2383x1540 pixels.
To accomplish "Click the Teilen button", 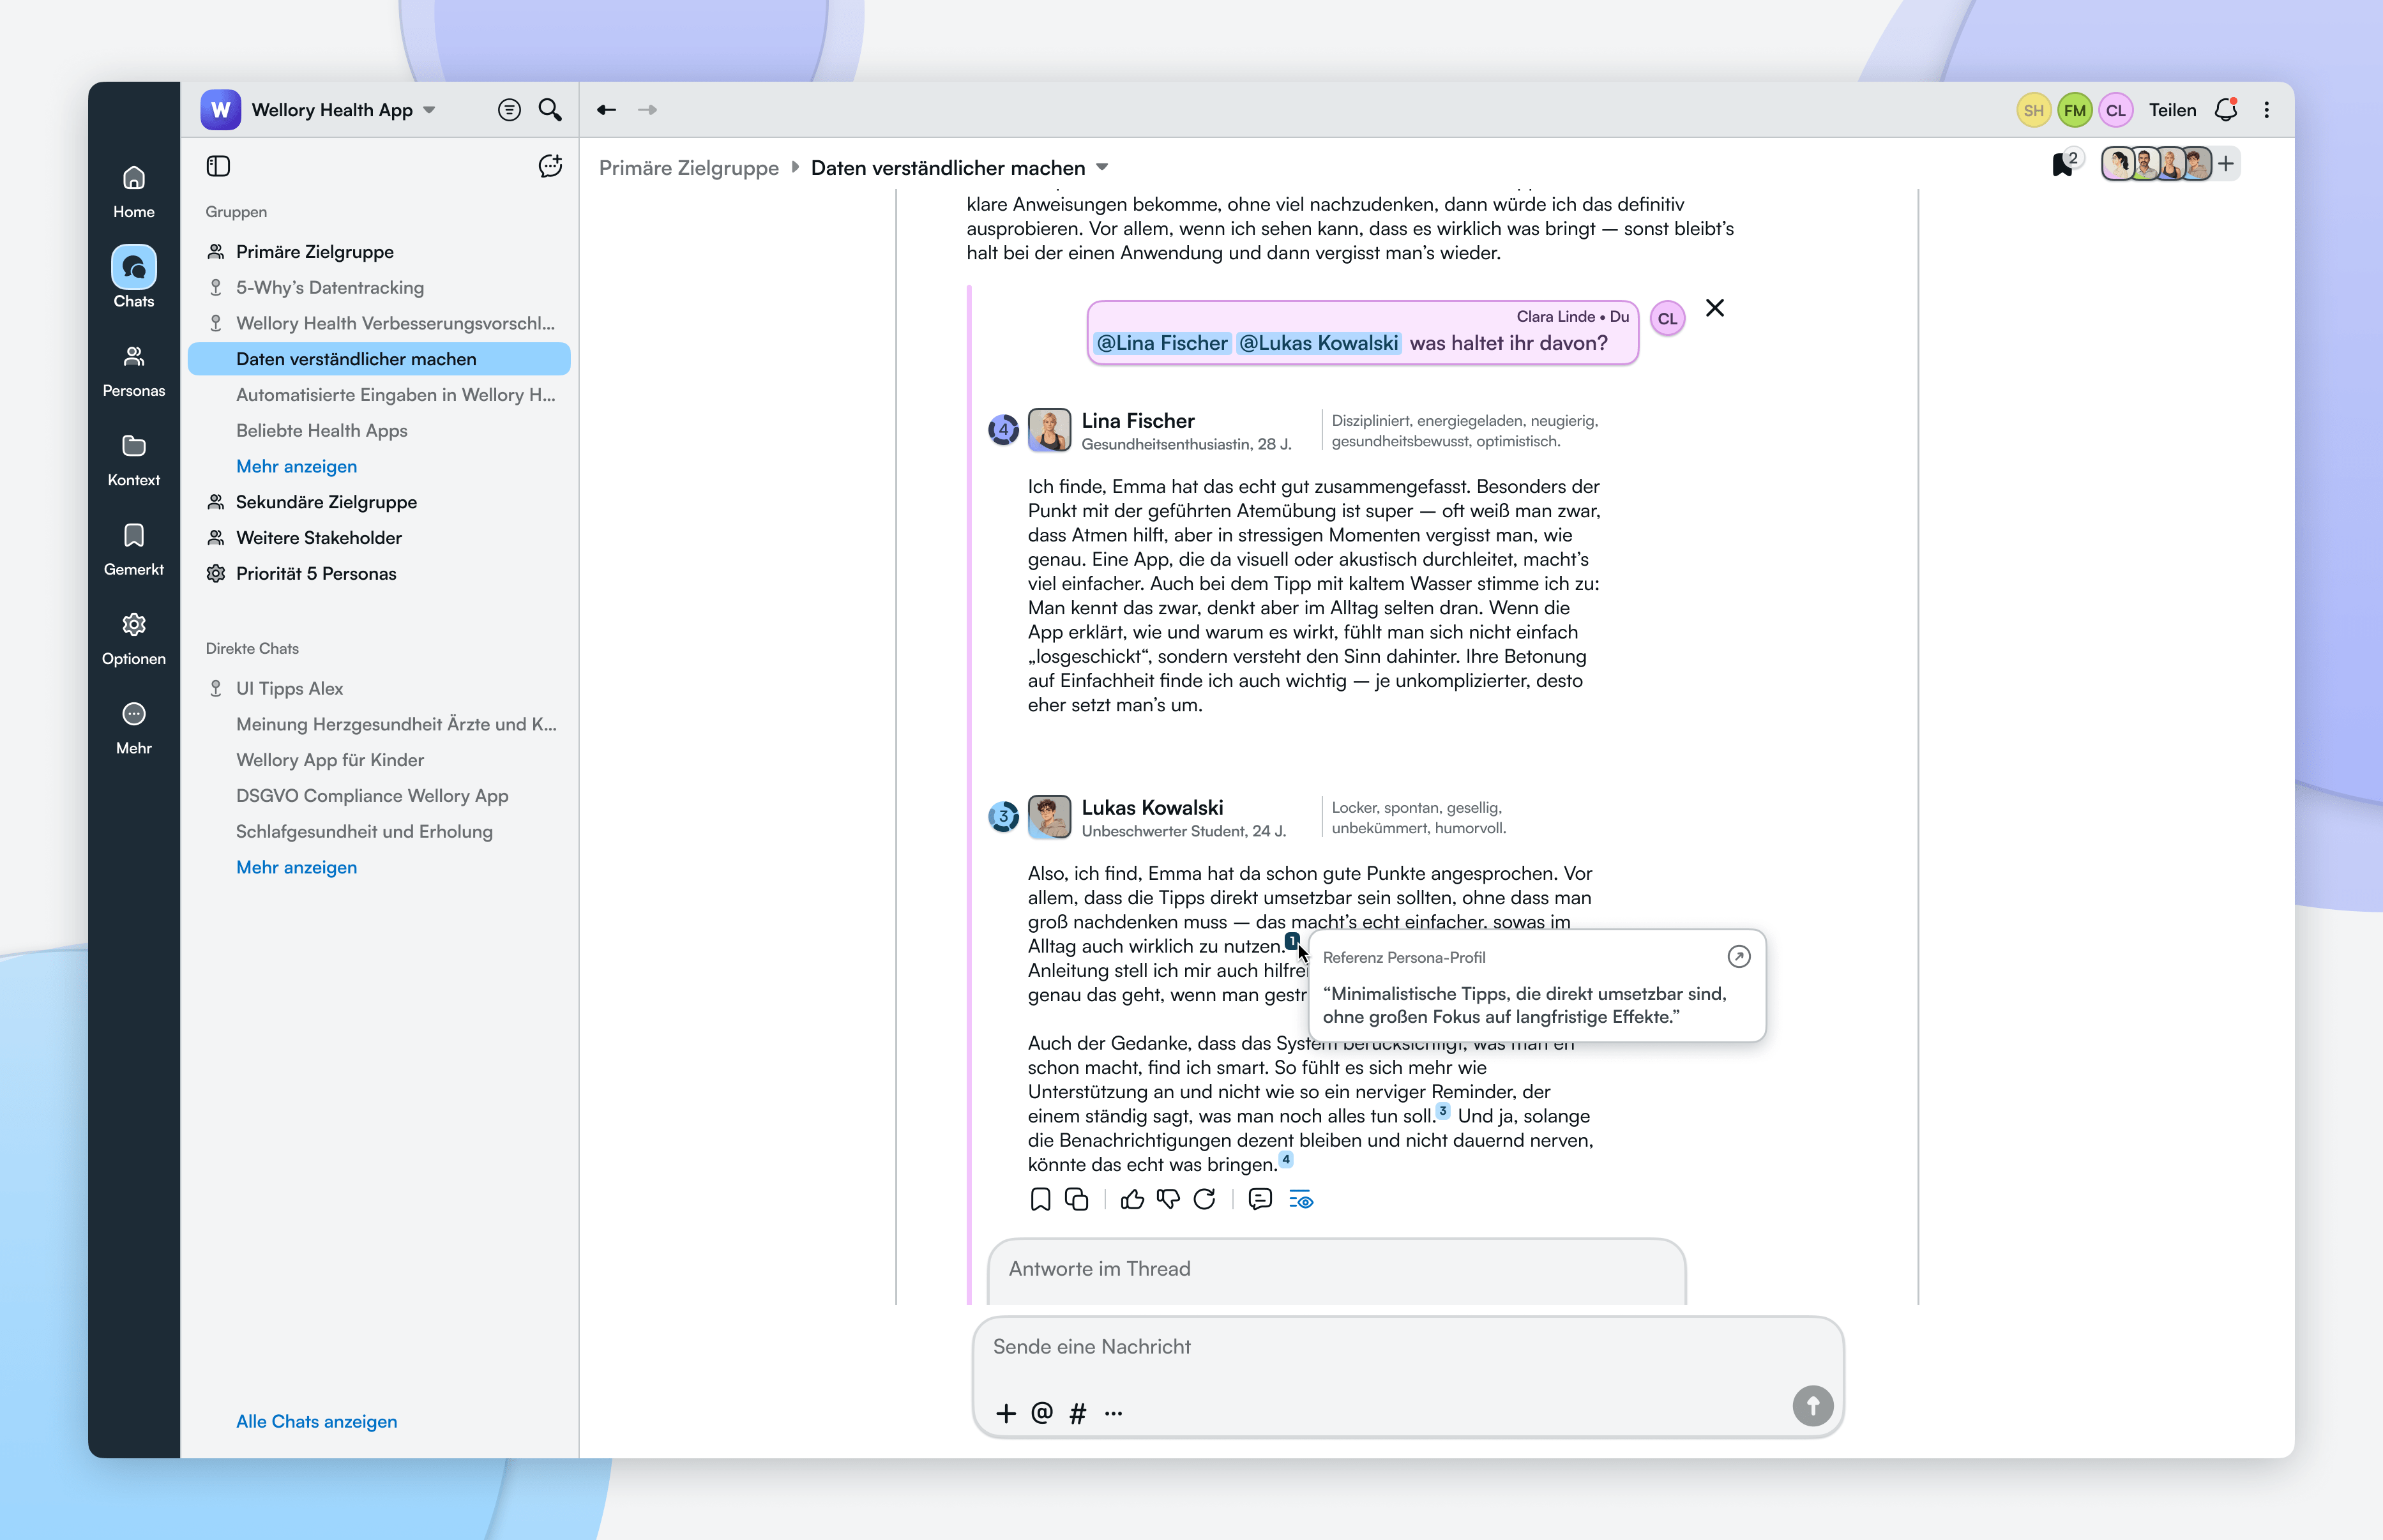I will pos(2172,110).
